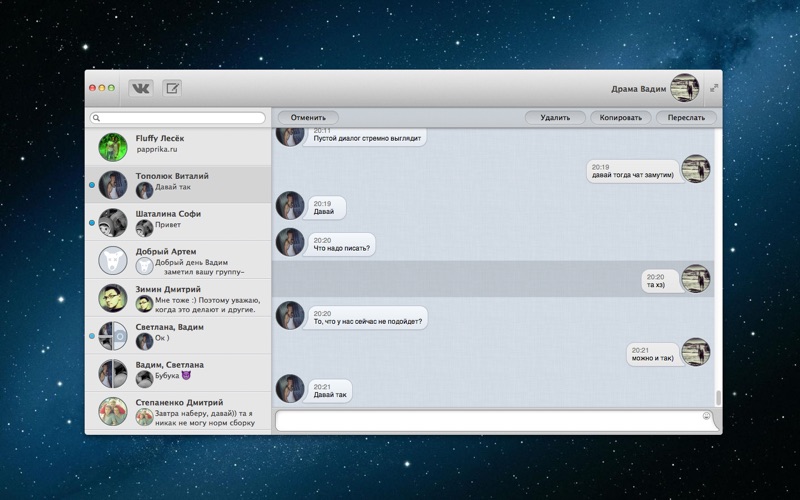Click the Удалить button
This screenshot has width=800, height=500.
pos(555,118)
